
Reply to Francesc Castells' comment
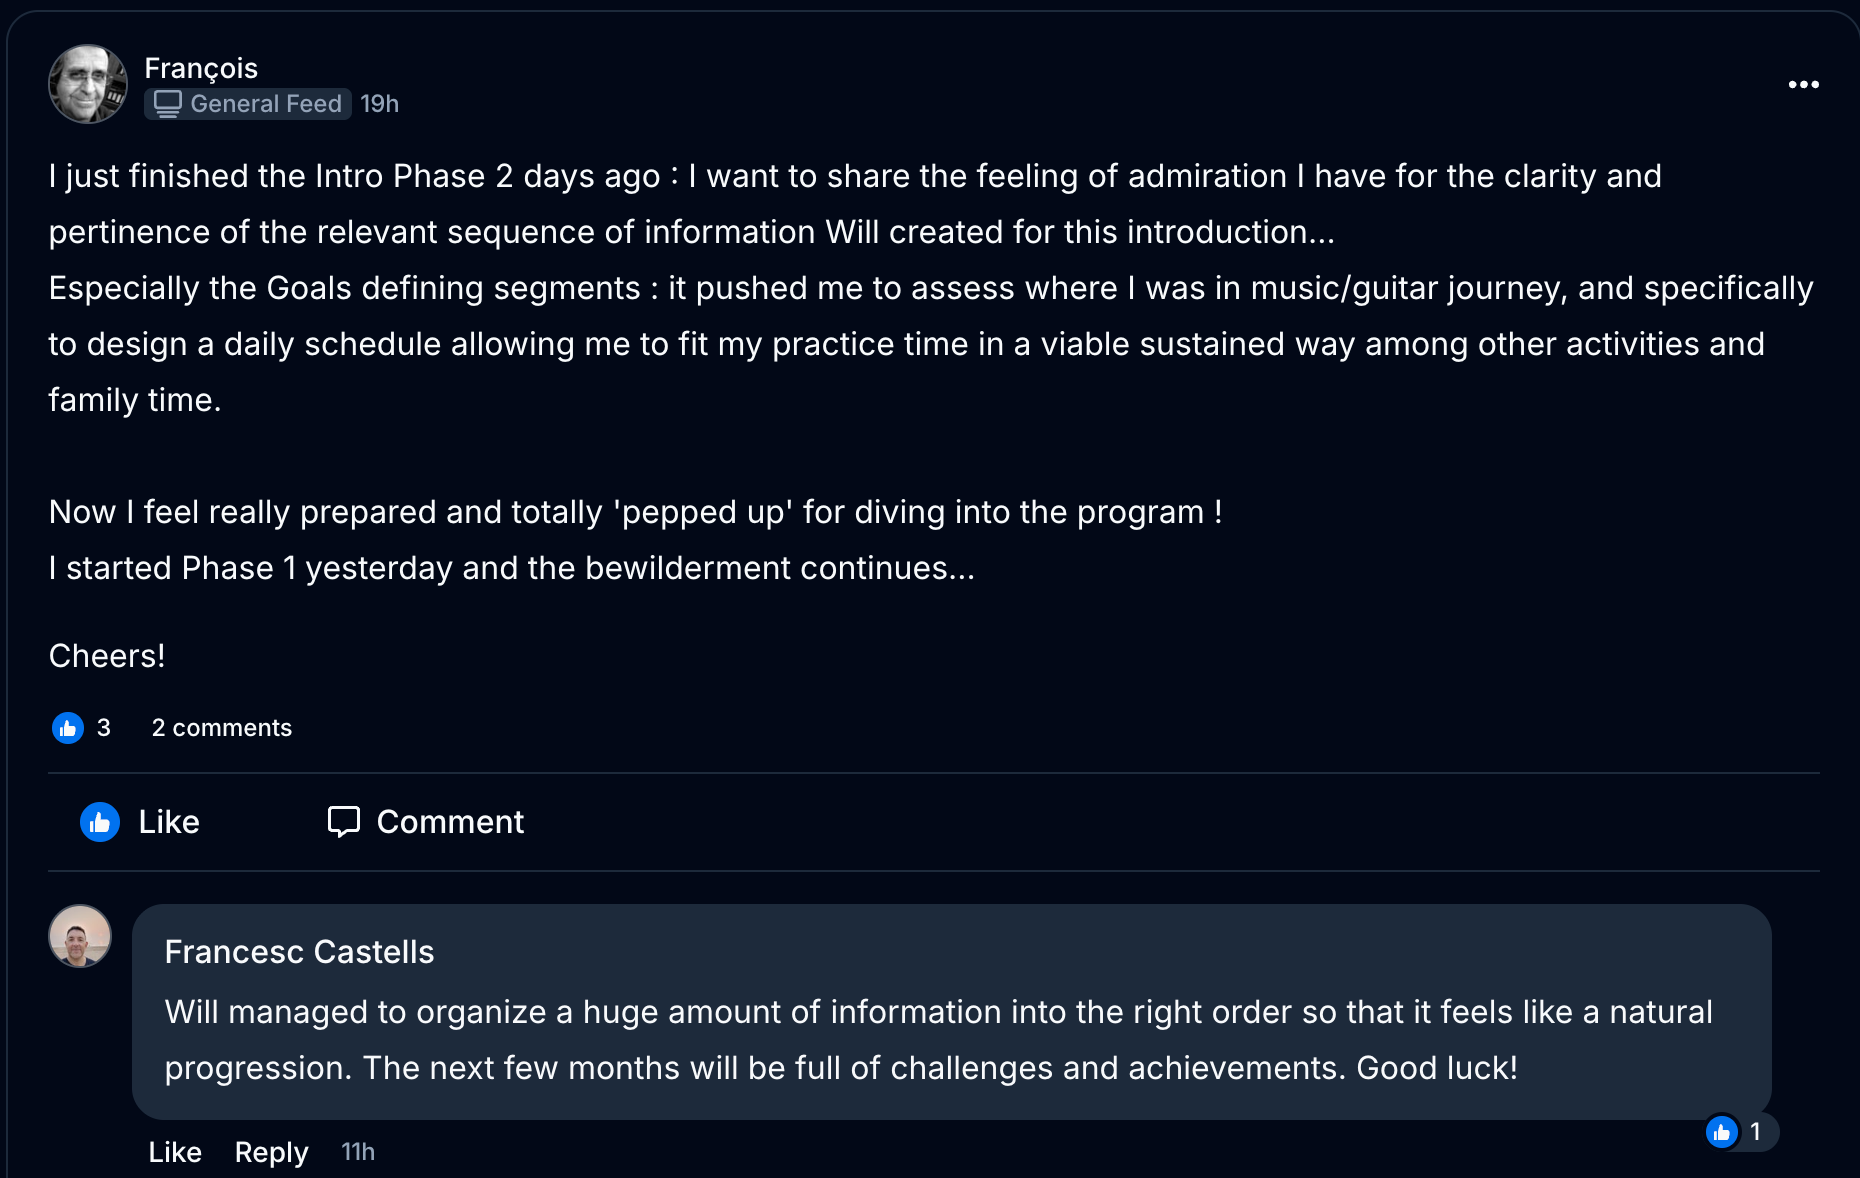pyautogui.click(x=271, y=1152)
